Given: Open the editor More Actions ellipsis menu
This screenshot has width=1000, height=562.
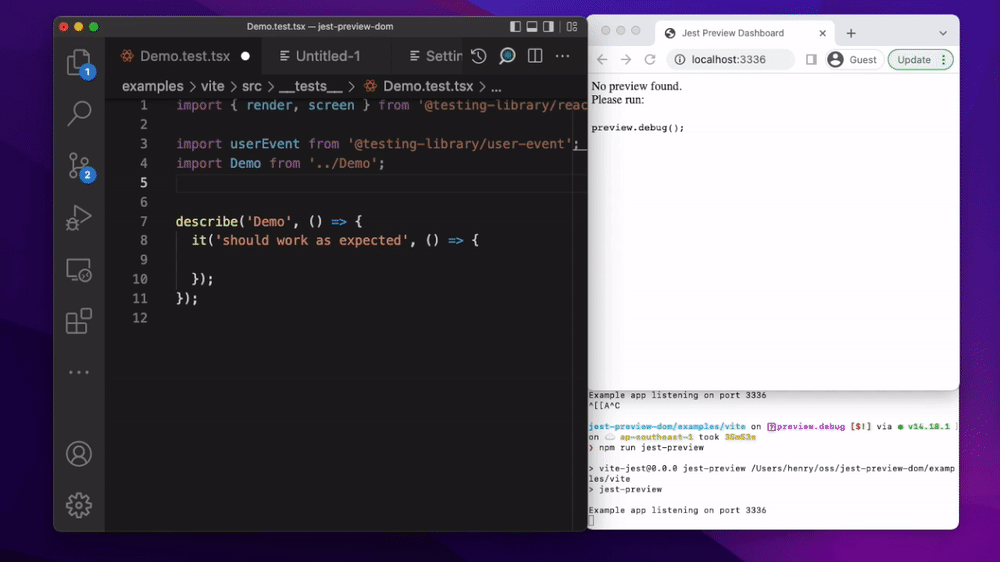Looking at the screenshot, I should (563, 56).
